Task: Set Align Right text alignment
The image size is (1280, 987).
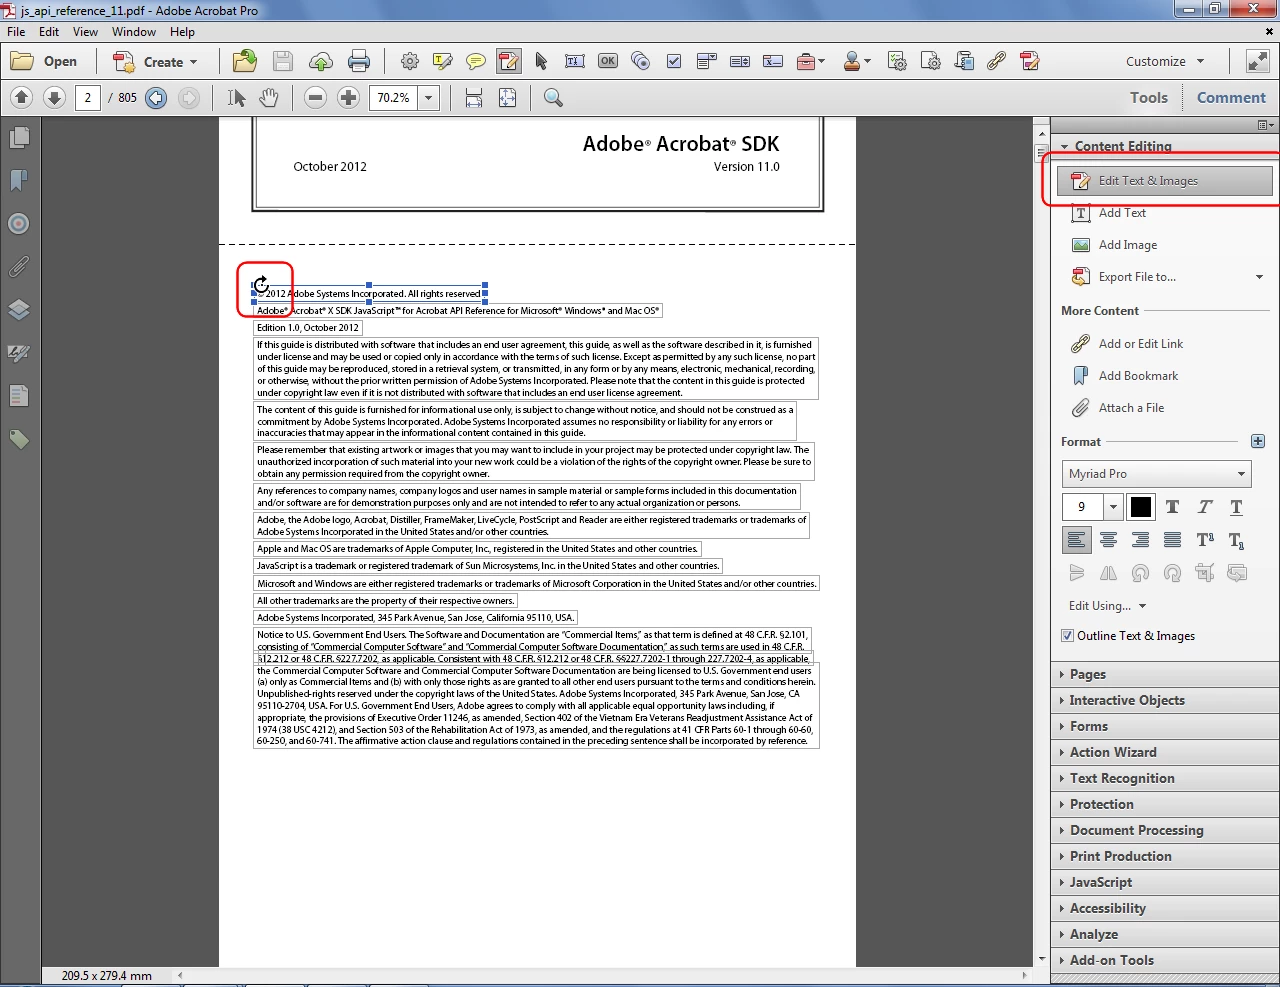Action: [1141, 540]
